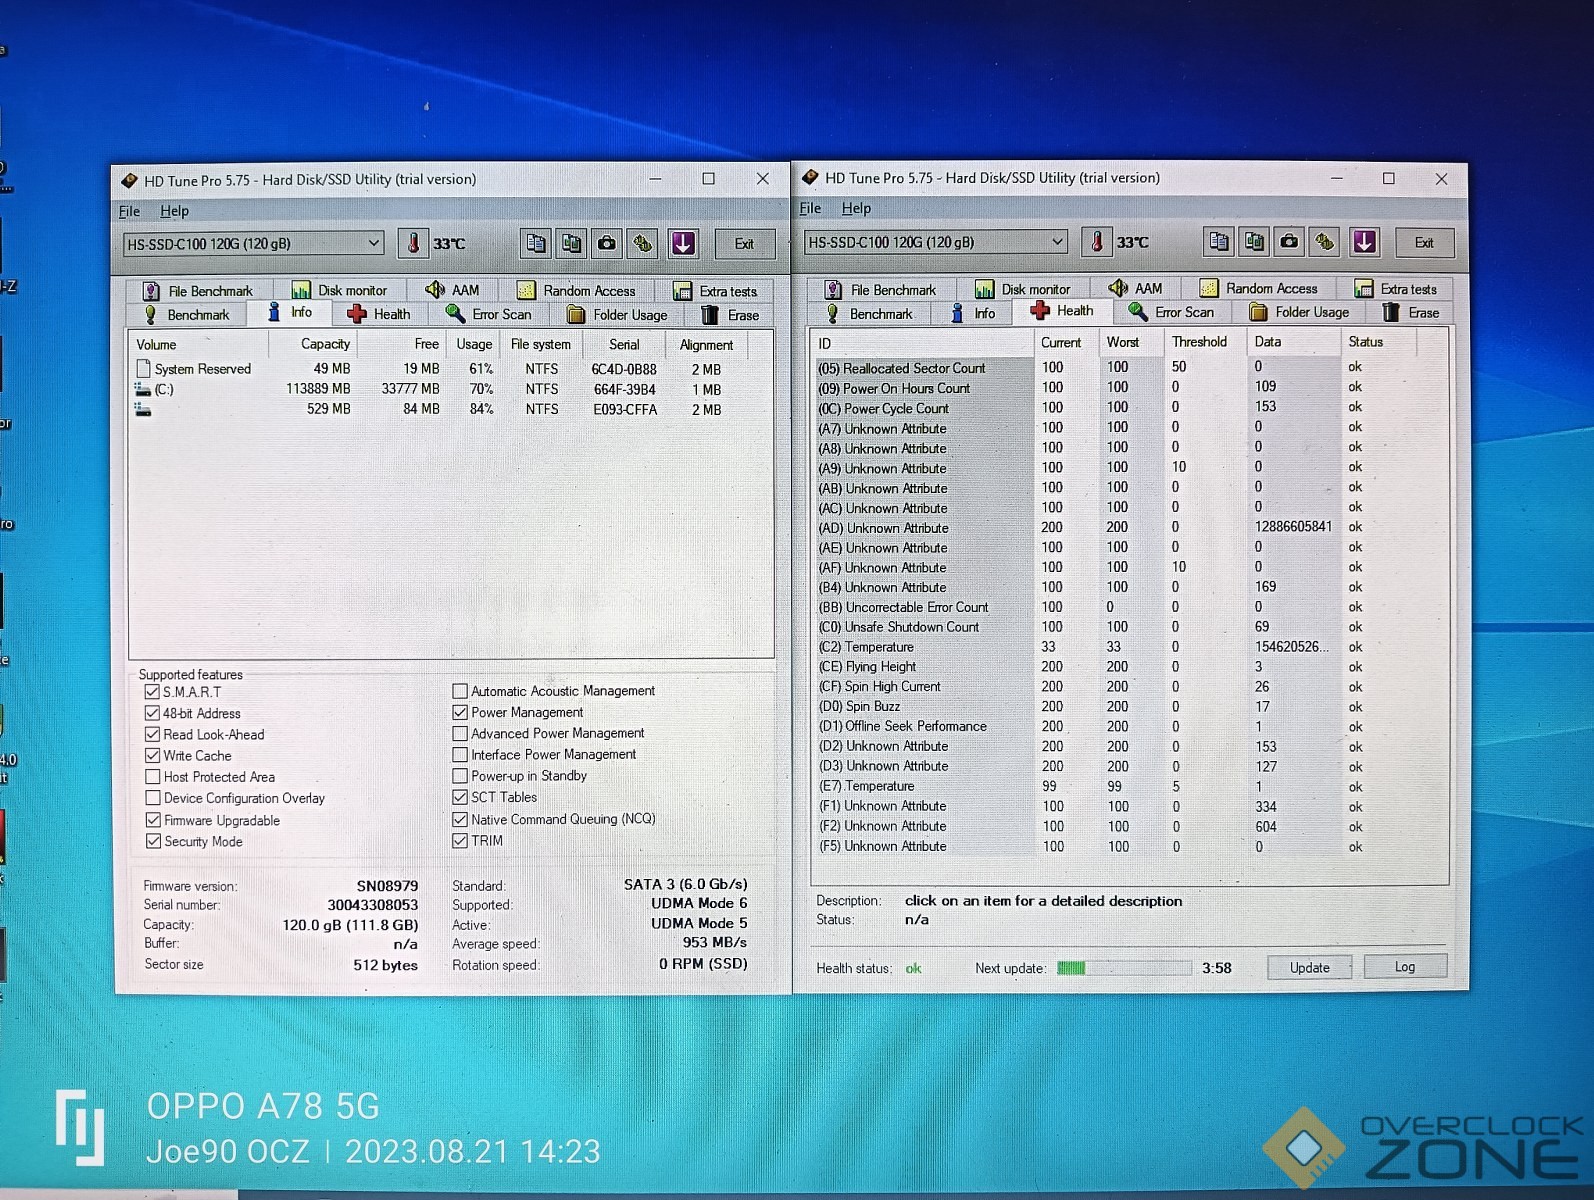Select Spin High Current row

[x=1131, y=687]
